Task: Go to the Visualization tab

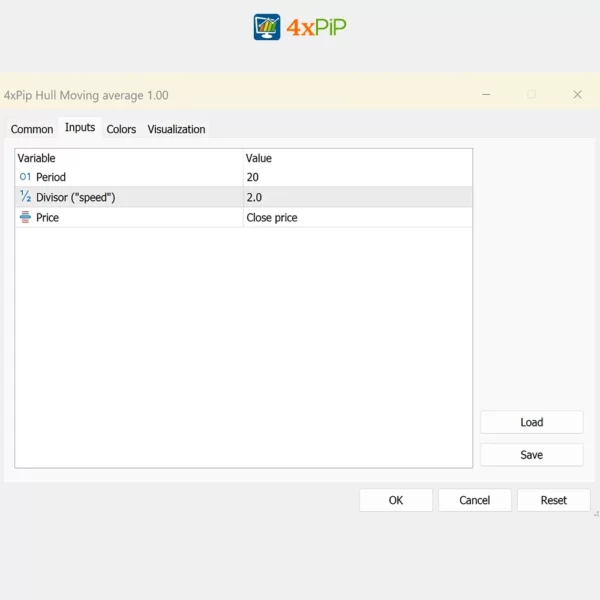Action: click(176, 129)
